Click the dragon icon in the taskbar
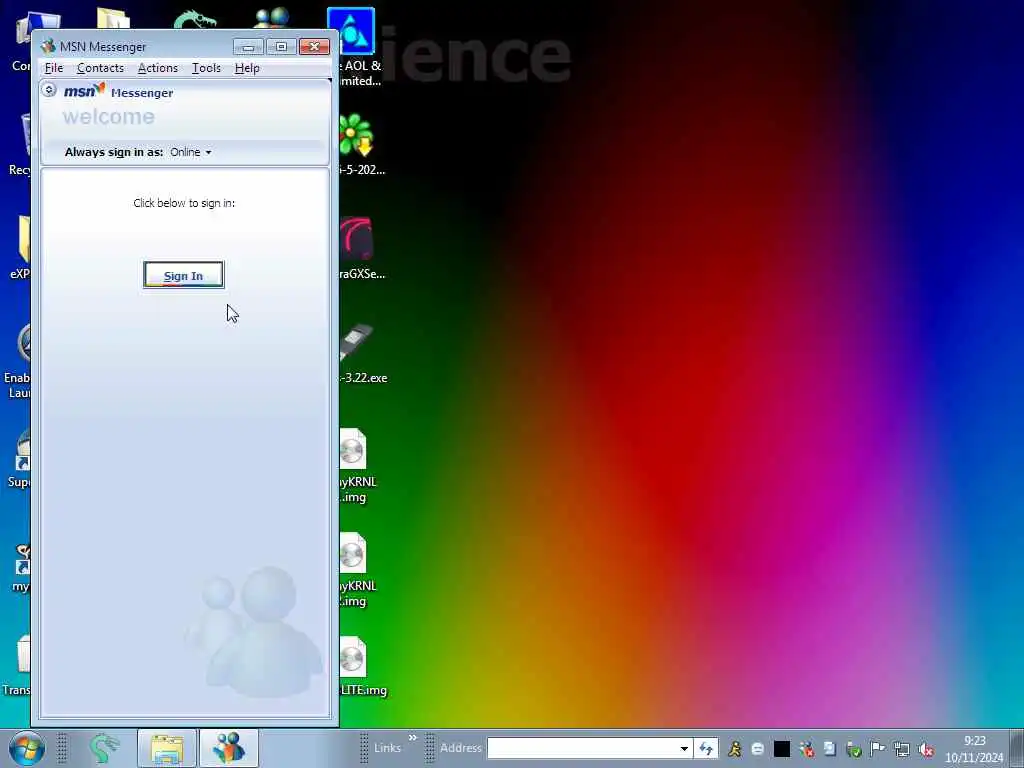Image resolution: width=1024 pixels, height=768 pixels. [x=104, y=748]
